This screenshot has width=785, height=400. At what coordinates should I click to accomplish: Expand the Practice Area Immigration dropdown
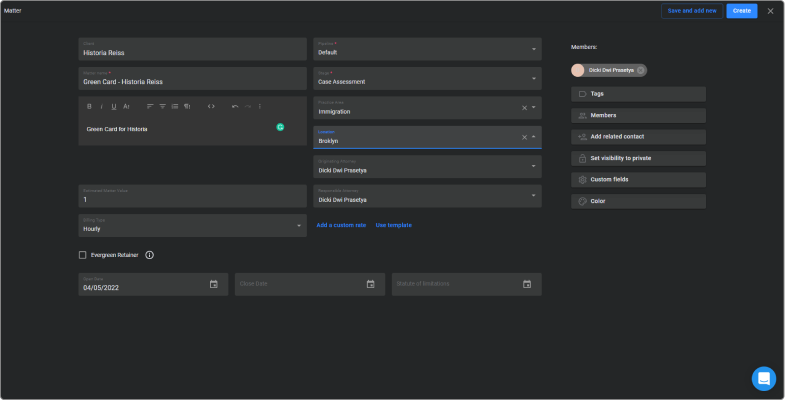pos(534,108)
